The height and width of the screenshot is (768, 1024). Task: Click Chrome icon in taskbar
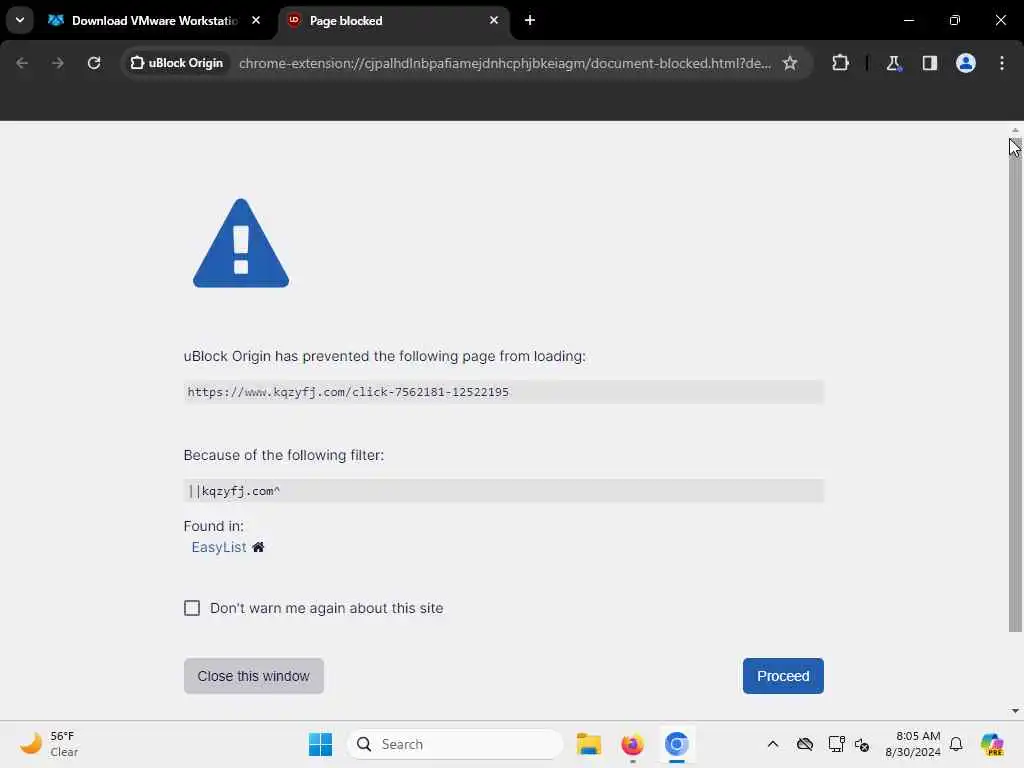click(677, 744)
